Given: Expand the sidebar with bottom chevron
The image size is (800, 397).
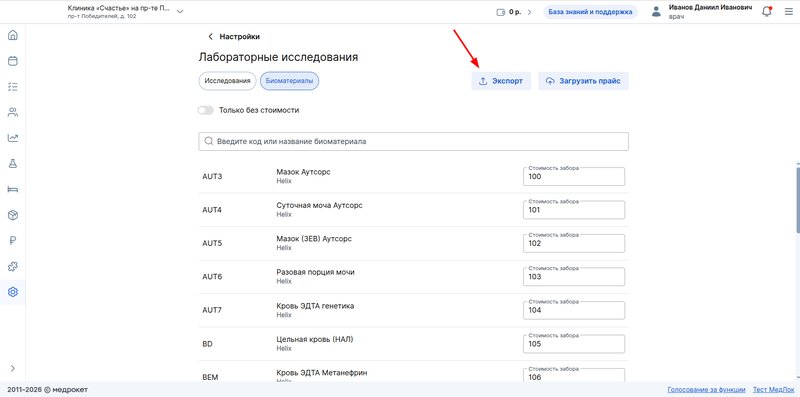Looking at the screenshot, I should tap(13, 368).
